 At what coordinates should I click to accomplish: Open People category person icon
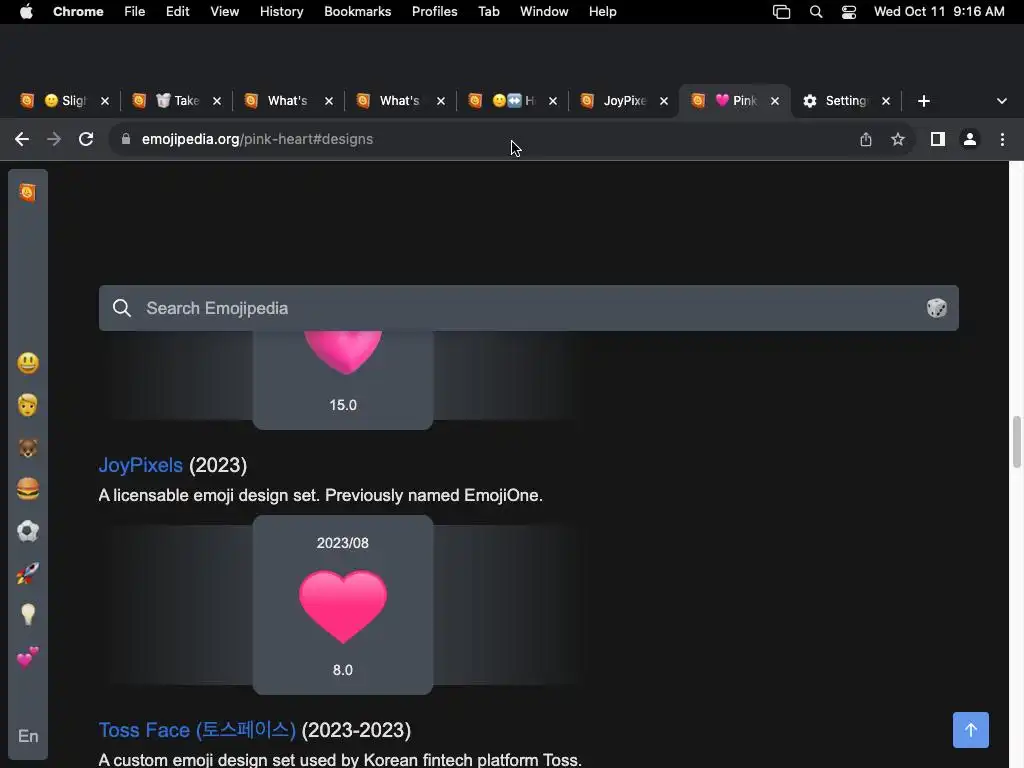click(x=27, y=405)
